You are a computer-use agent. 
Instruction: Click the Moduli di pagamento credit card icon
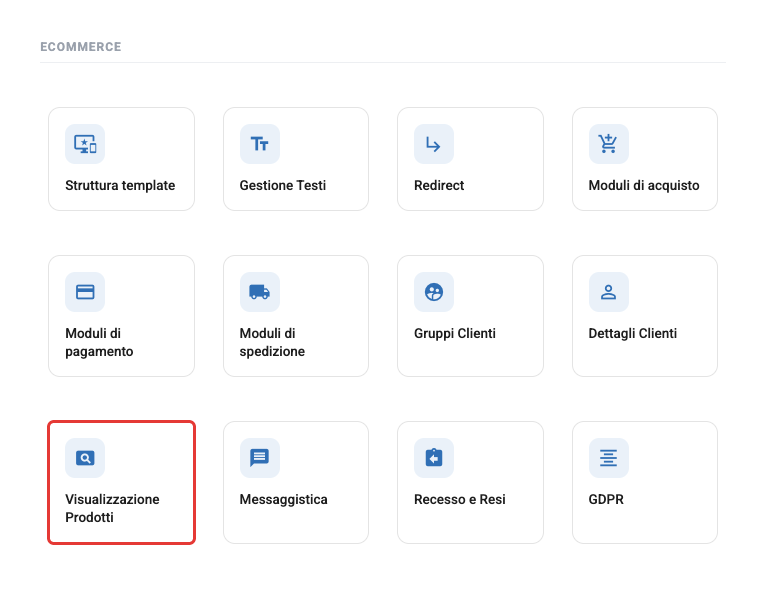[x=85, y=292]
